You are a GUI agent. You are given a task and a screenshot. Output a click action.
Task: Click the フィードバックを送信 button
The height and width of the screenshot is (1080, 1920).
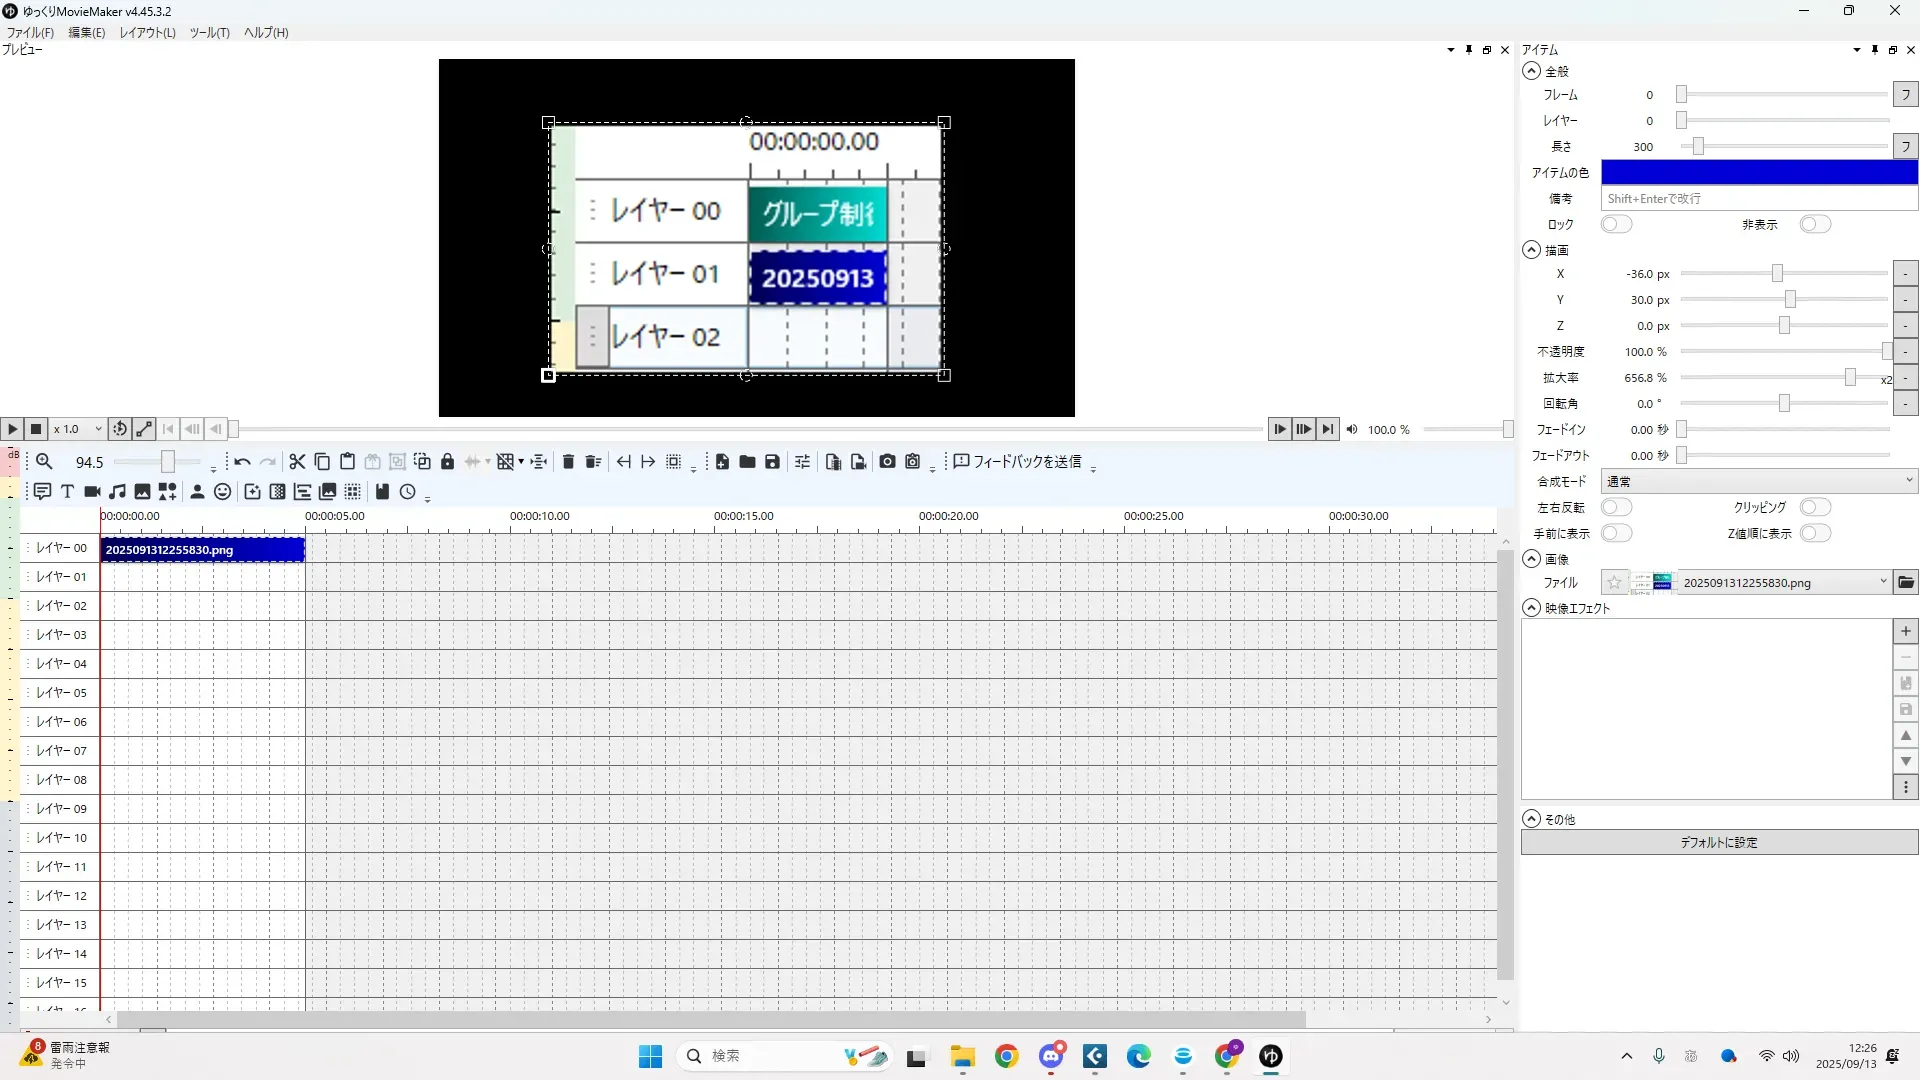[x=1017, y=462]
